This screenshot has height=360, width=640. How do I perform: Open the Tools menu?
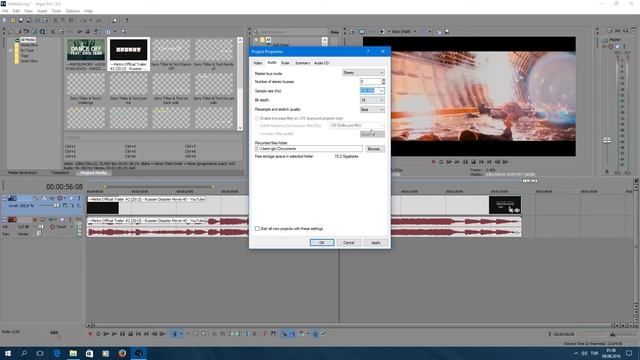click(56, 11)
